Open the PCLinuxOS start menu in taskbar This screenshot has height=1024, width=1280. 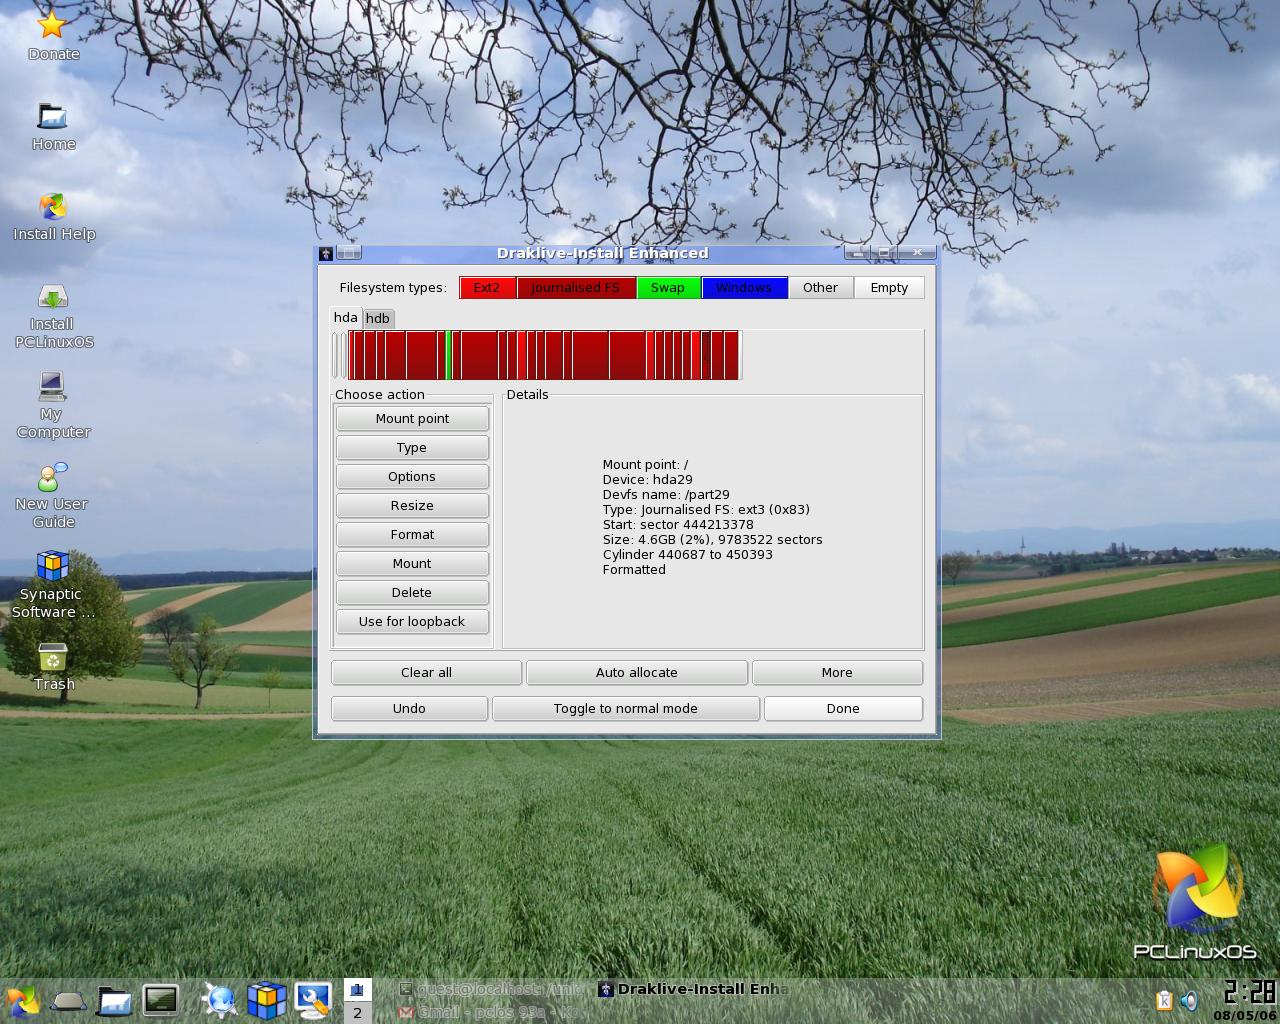(22, 1001)
